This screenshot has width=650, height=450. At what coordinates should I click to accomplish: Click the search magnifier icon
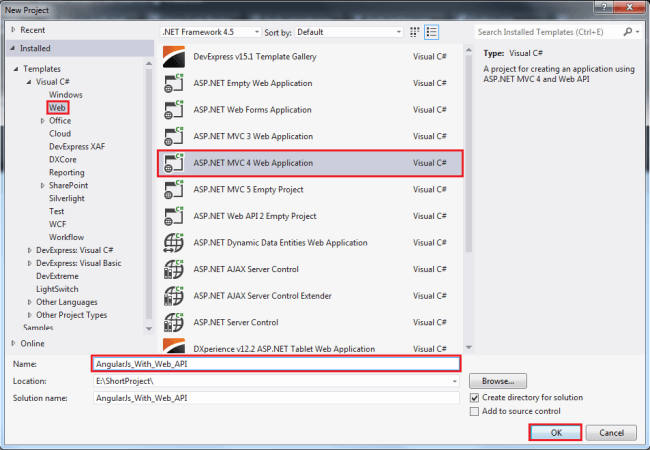[628, 31]
